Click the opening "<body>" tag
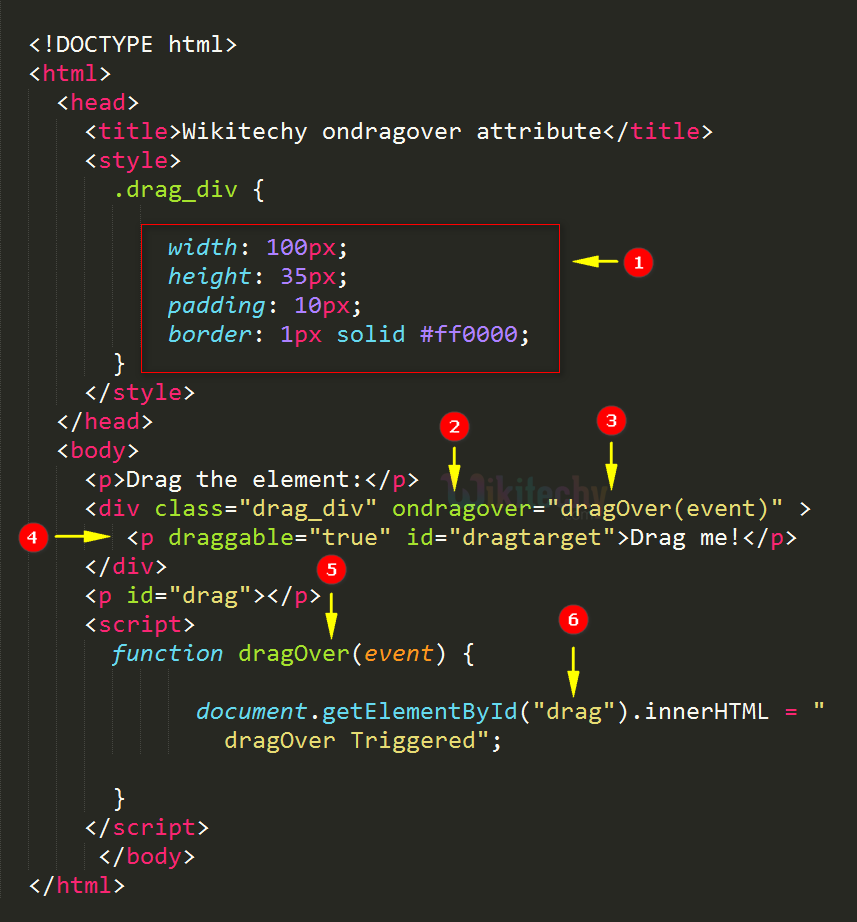Viewport: 857px width, 922px height. pyautogui.click(x=98, y=450)
